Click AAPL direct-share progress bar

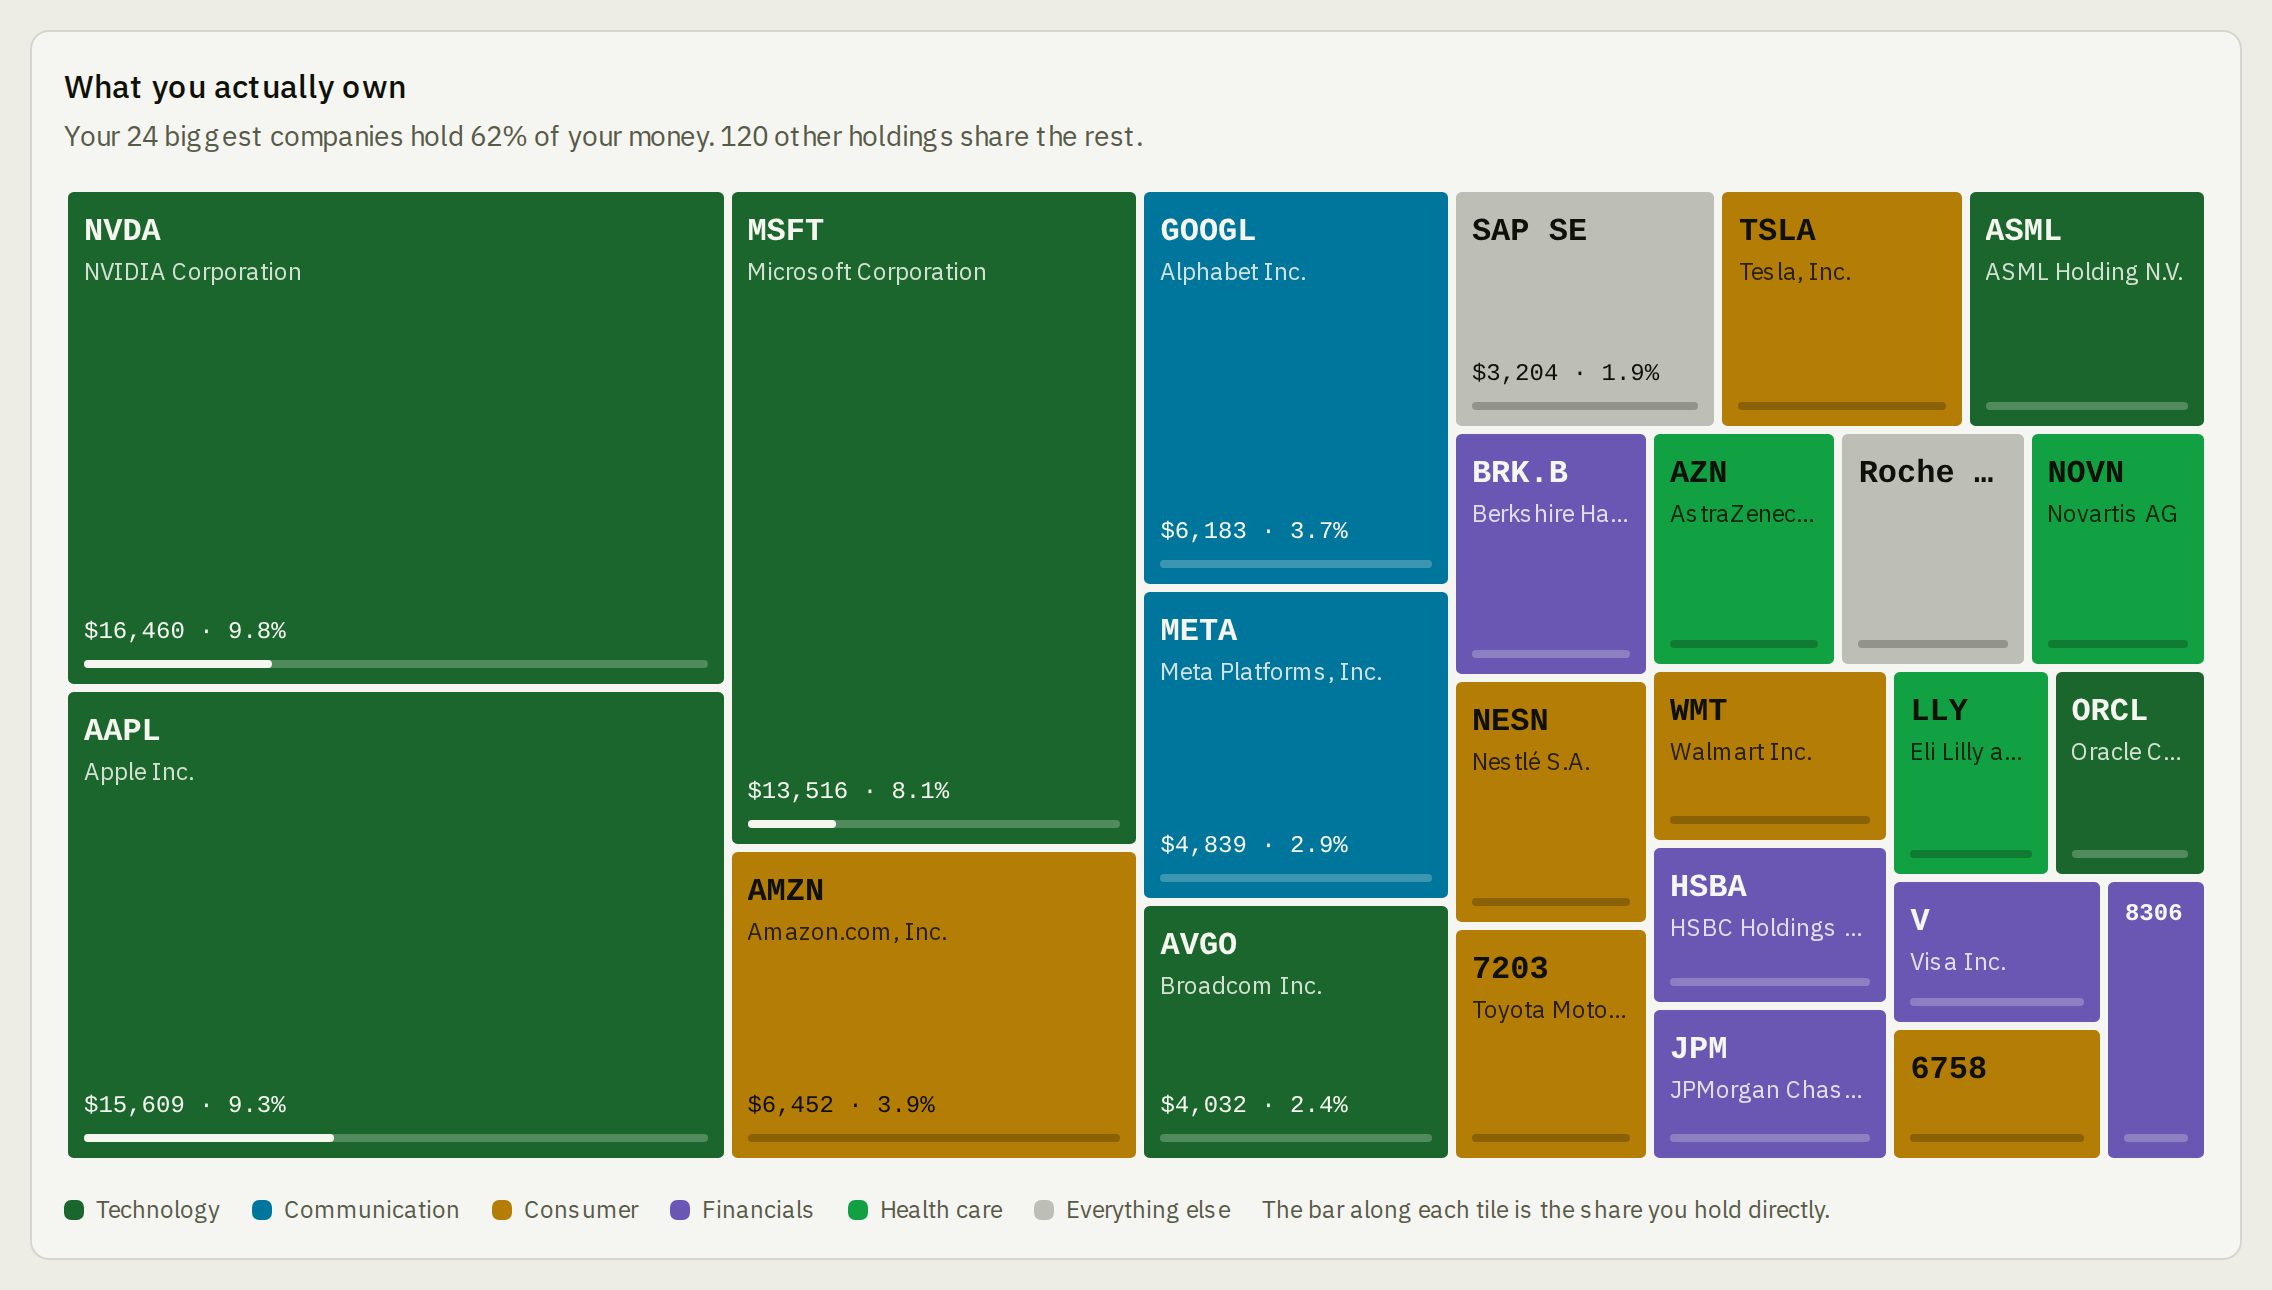396,1138
